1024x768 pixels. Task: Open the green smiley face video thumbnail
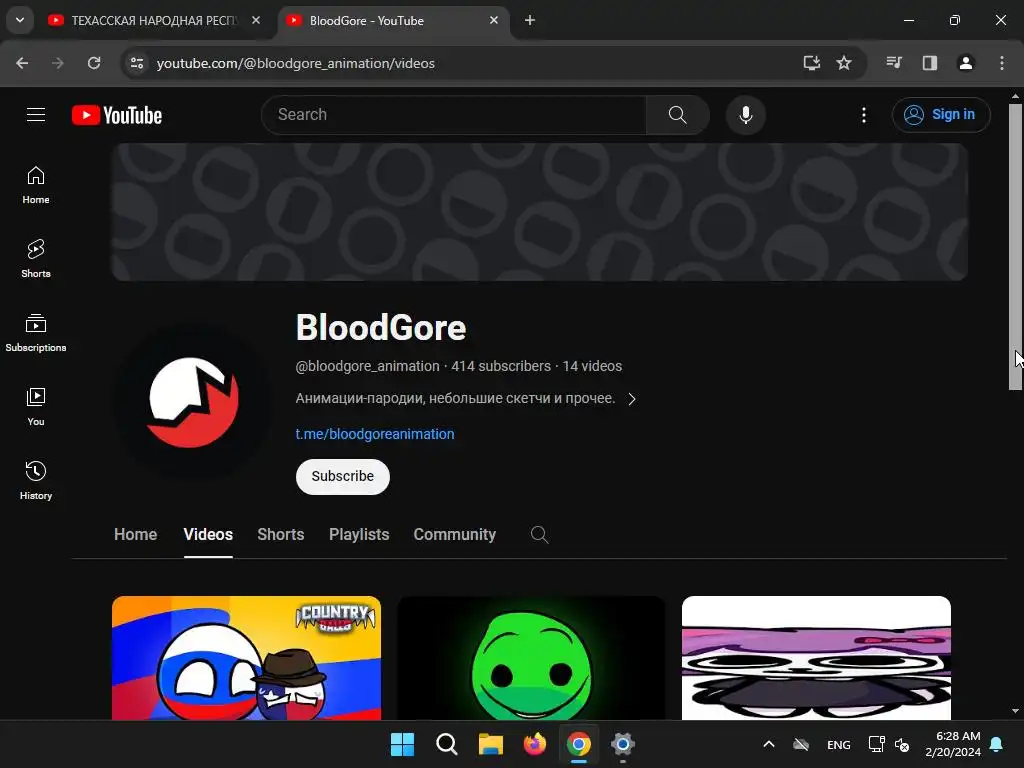click(x=531, y=658)
